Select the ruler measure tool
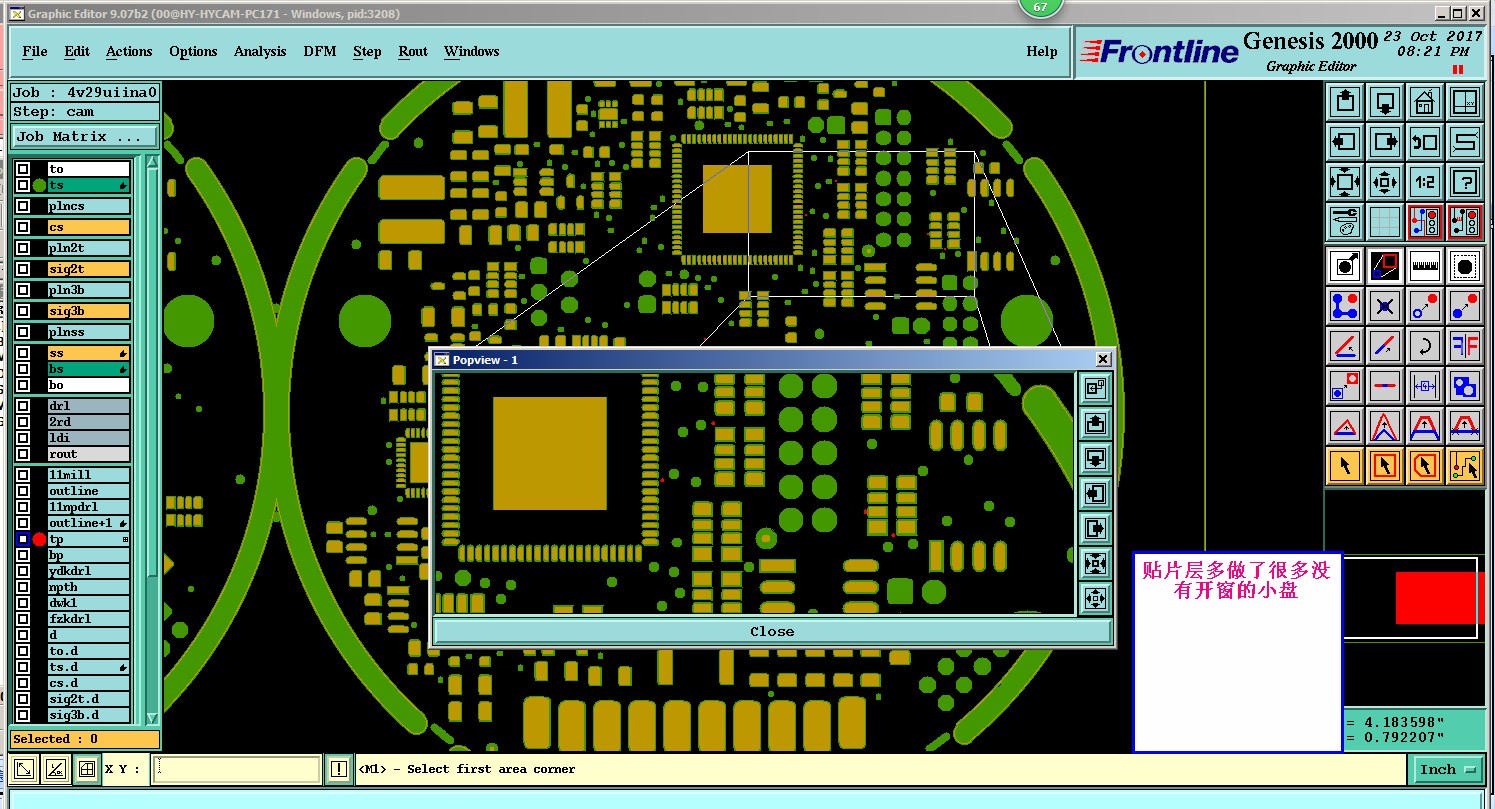1495x809 pixels. pyautogui.click(x=1425, y=266)
